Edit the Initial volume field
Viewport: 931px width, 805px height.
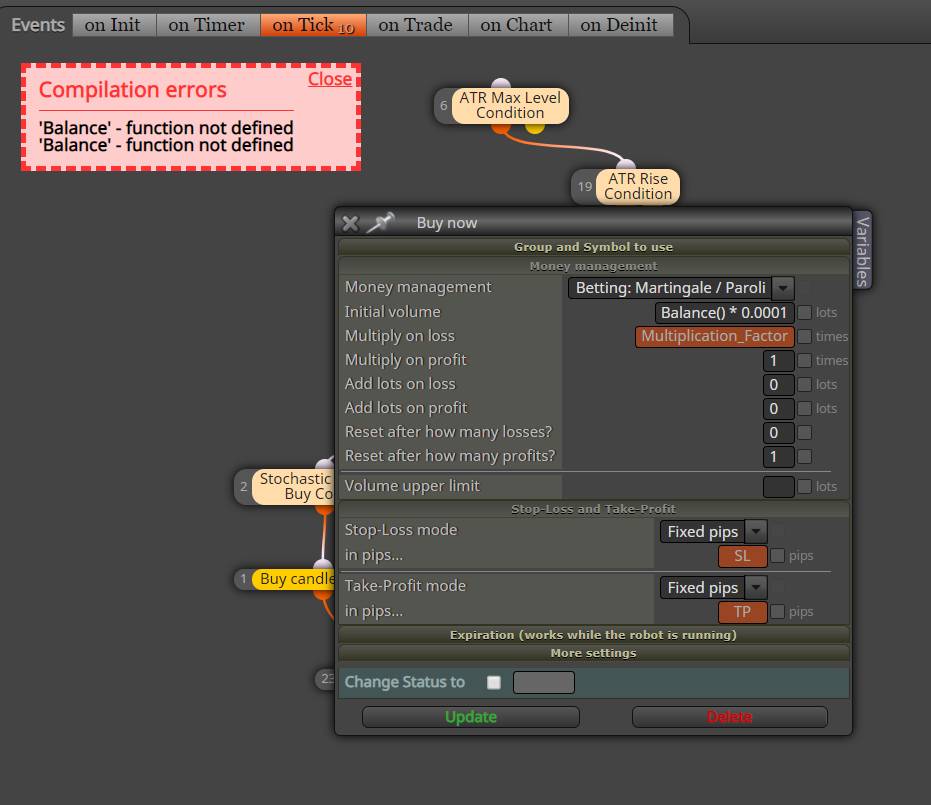724,313
